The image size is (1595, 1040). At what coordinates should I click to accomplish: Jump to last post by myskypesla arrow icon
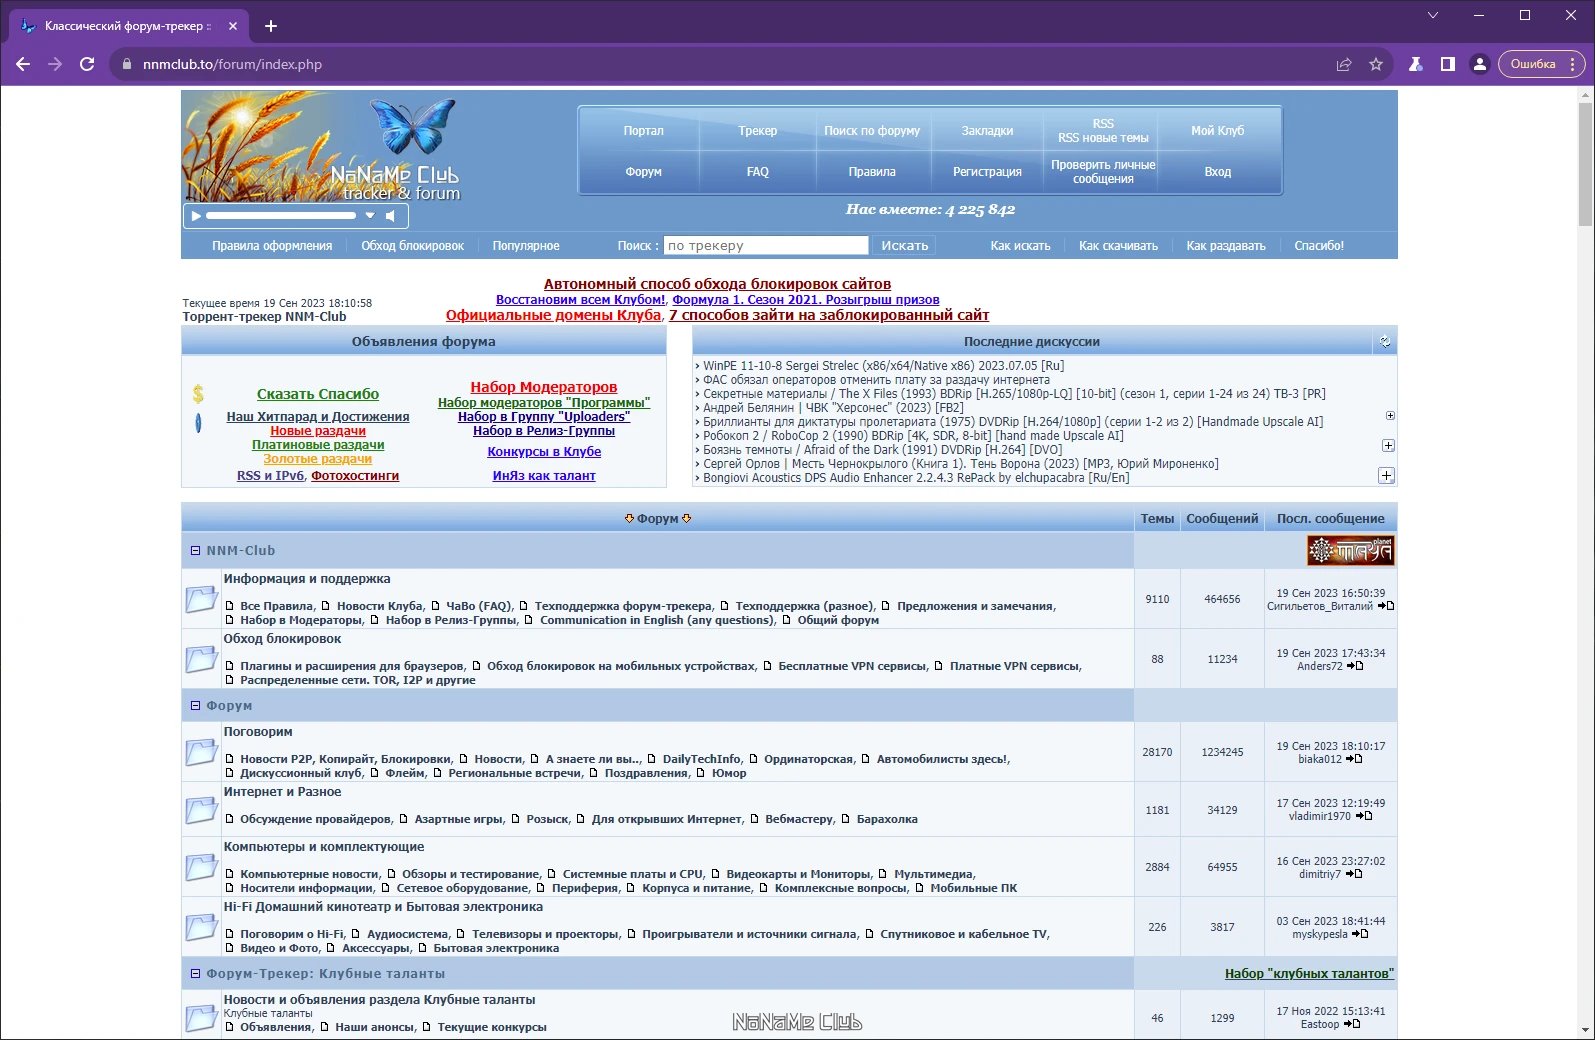point(1360,934)
